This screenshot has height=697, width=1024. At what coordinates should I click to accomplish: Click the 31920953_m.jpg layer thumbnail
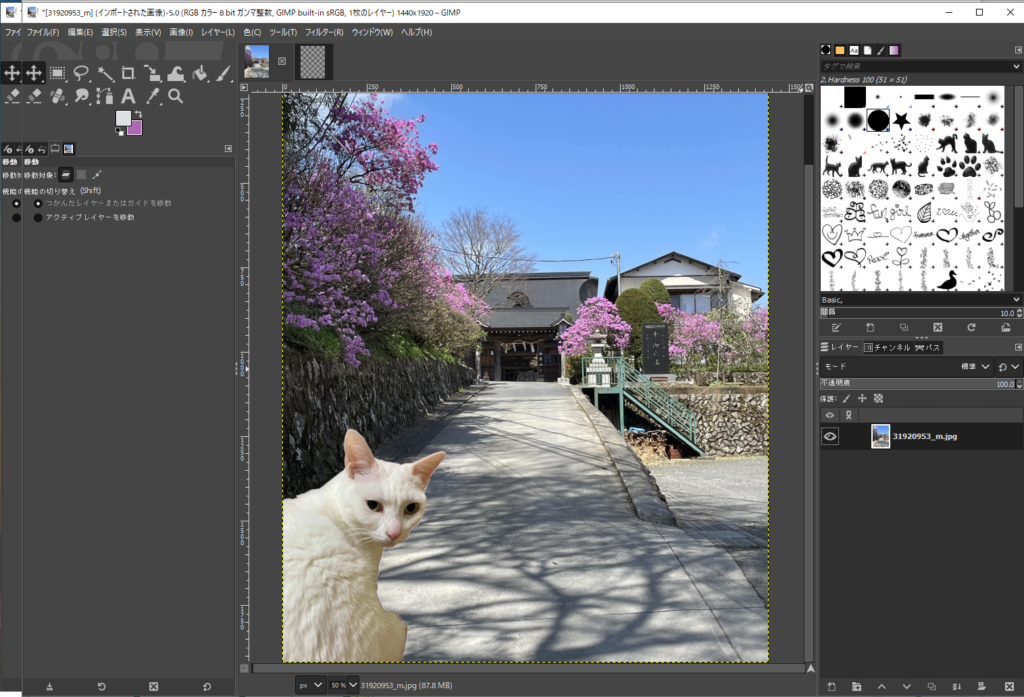[x=880, y=437]
